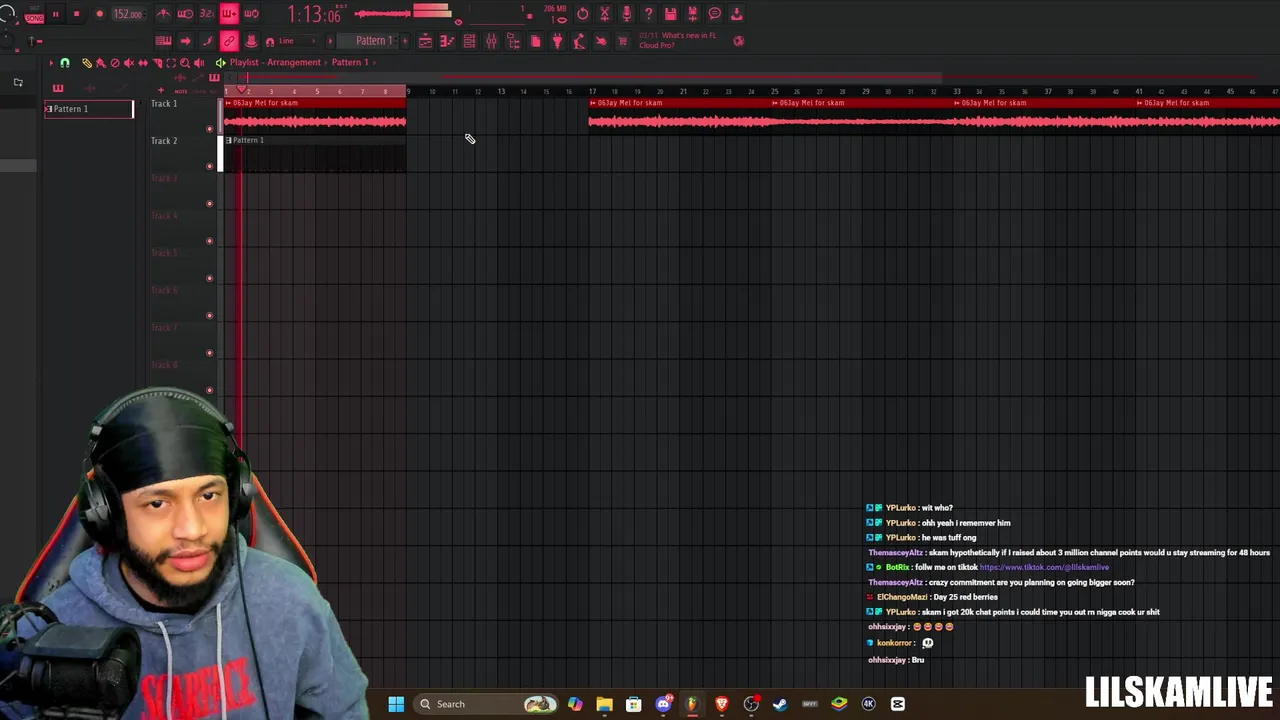Open the Mixer view icon
This screenshot has width=1280, height=720.
pyautogui.click(x=491, y=41)
